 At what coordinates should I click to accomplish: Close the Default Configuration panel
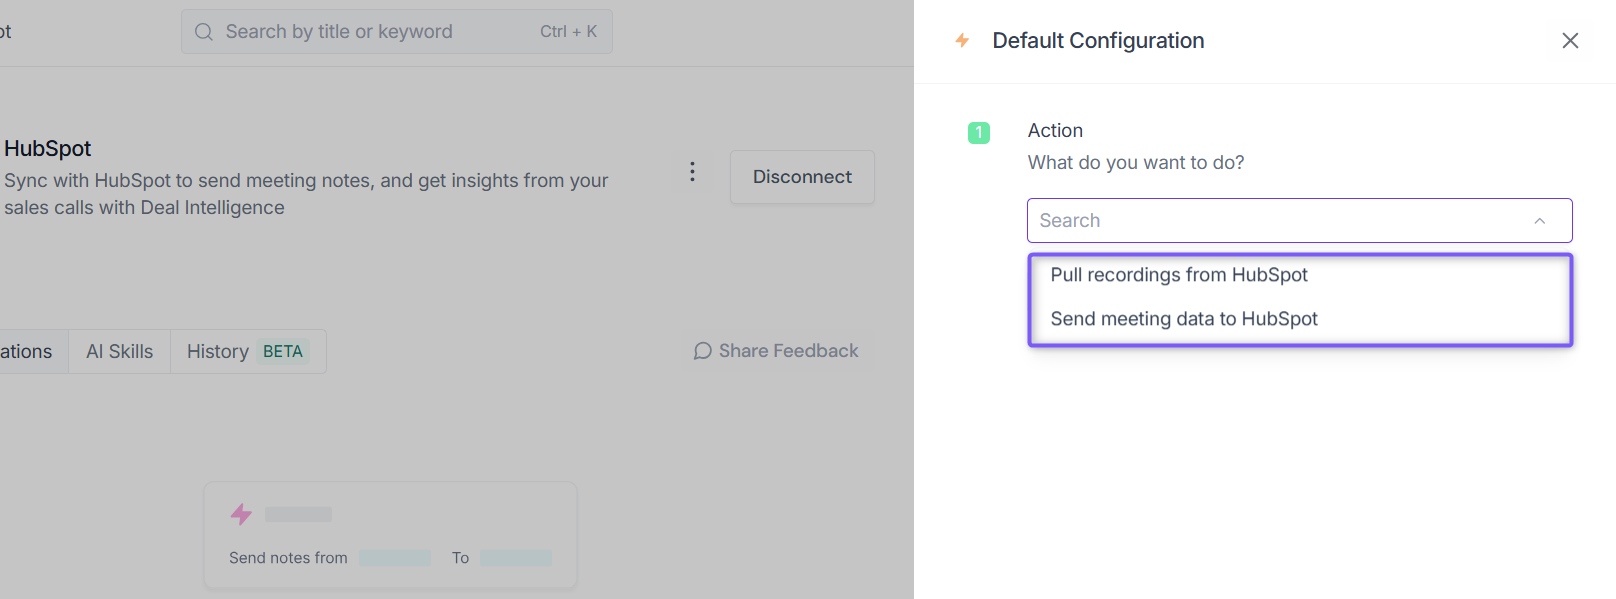click(x=1570, y=40)
